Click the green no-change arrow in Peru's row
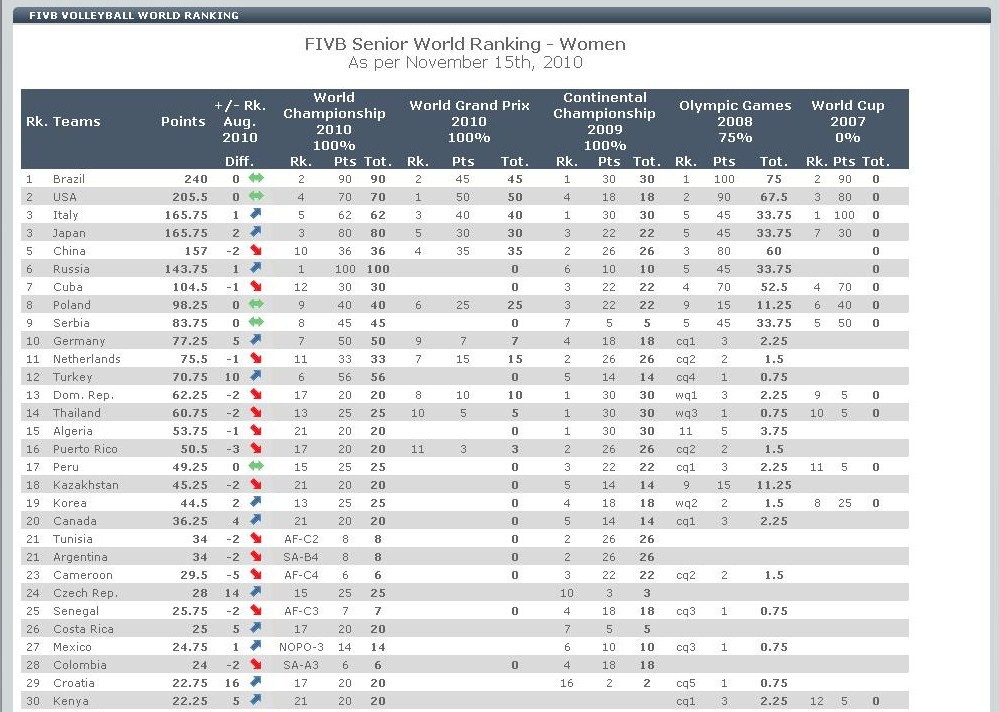The width and height of the screenshot is (999, 712). tap(255, 467)
